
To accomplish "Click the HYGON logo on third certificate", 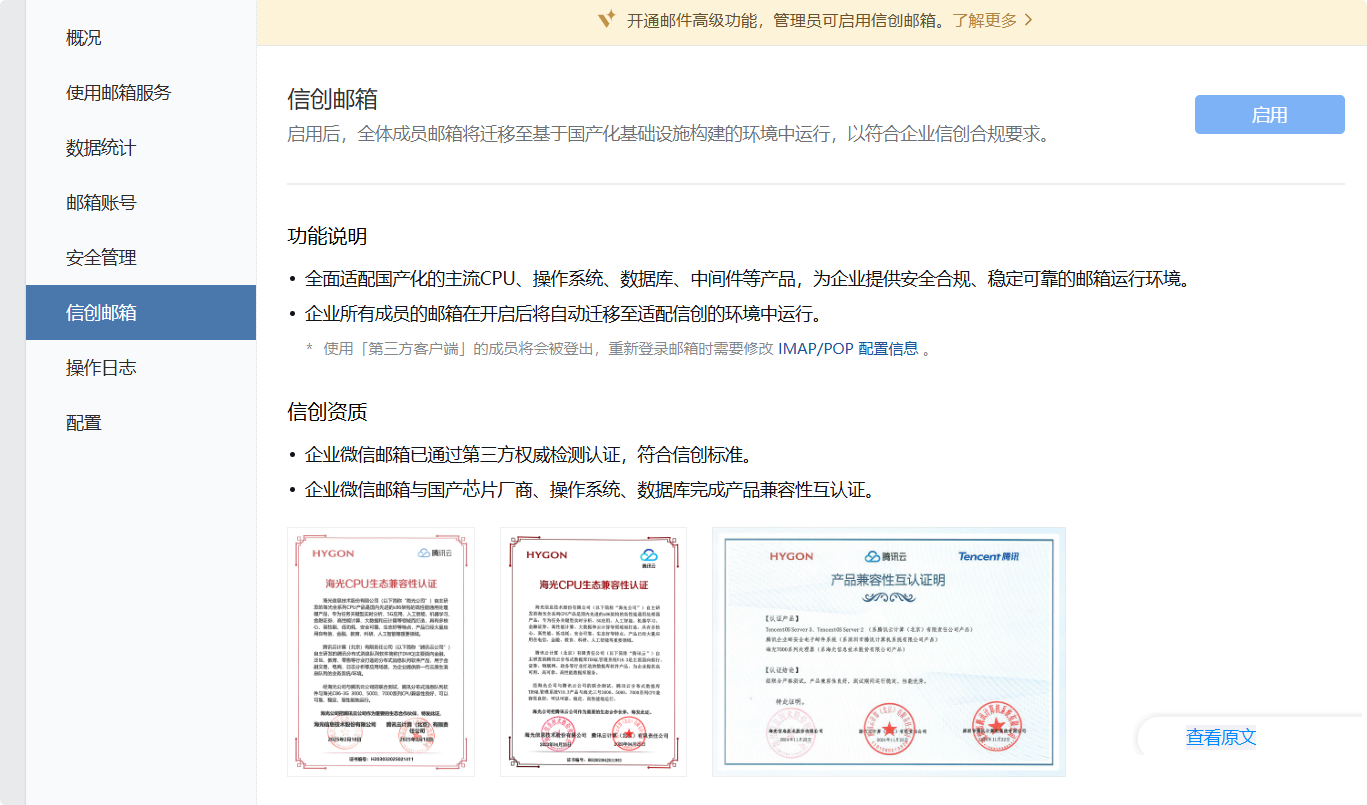I will pos(792,557).
